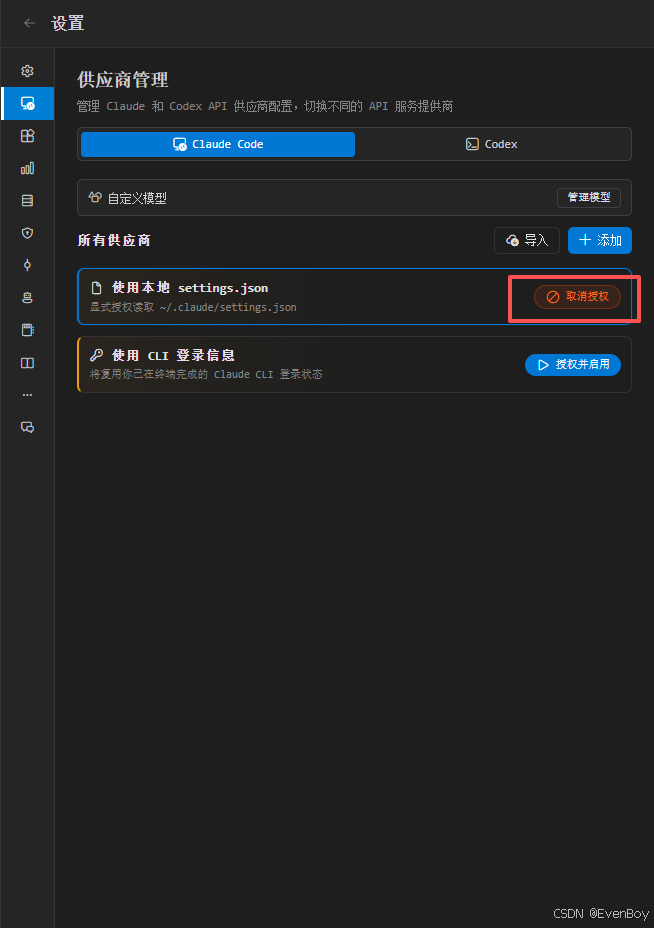Switch to the Claude Code tab
654x928 pixels.
click(218, 144)
